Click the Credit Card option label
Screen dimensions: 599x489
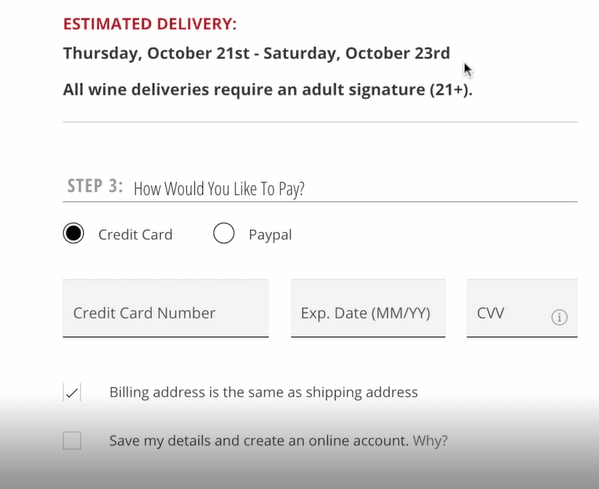pyautogui.click(x=135, y=235)
